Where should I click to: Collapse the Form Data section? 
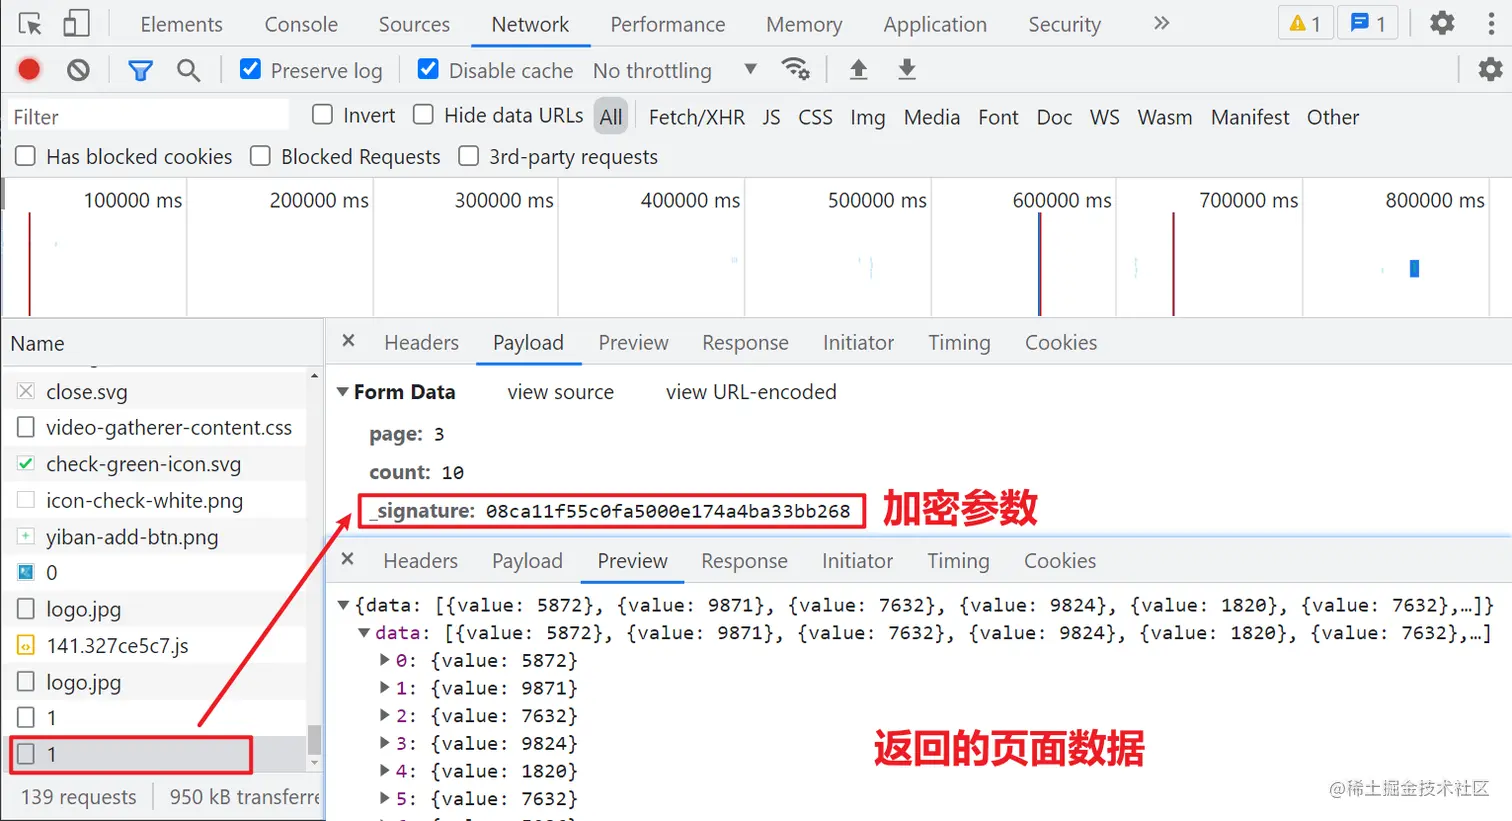click(343, 392)
